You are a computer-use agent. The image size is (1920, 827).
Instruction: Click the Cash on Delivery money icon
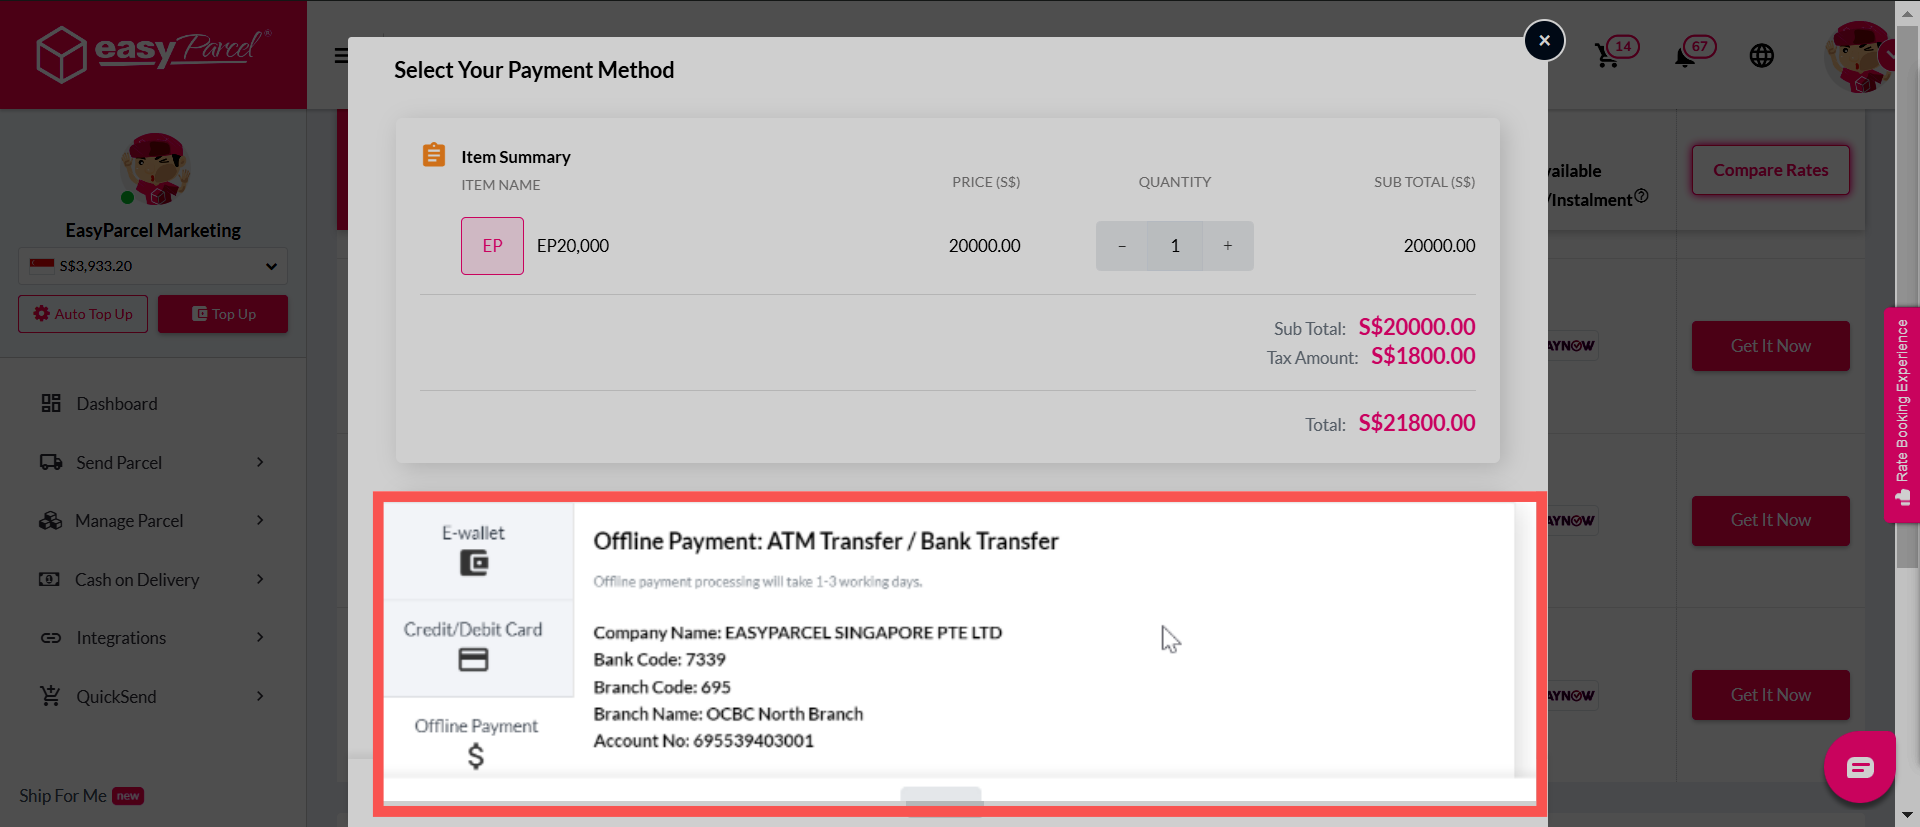click(49, 579)
